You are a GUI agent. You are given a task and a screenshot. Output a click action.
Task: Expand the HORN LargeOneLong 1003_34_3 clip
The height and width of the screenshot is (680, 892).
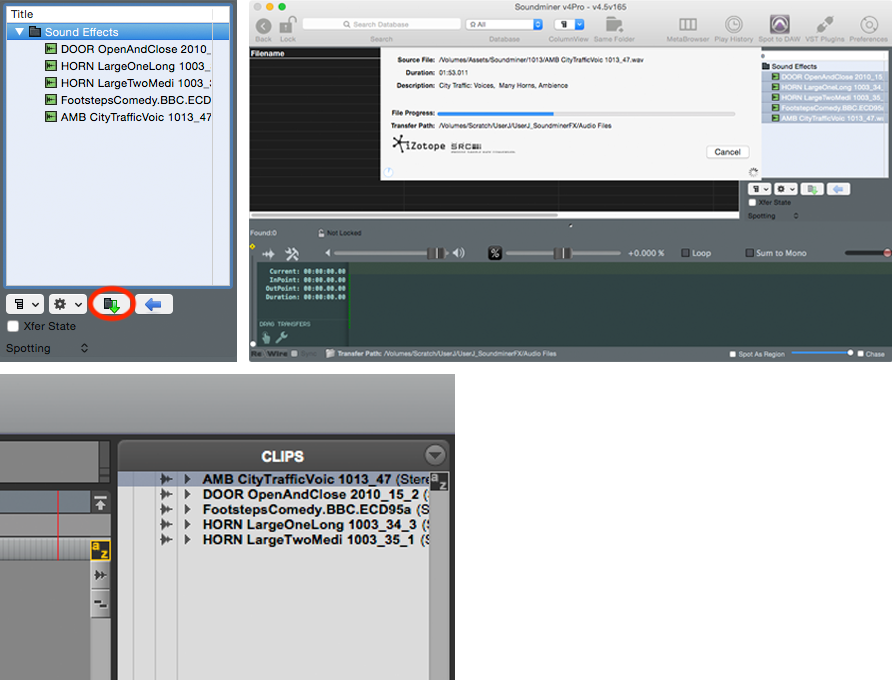(x=187, y=524)
